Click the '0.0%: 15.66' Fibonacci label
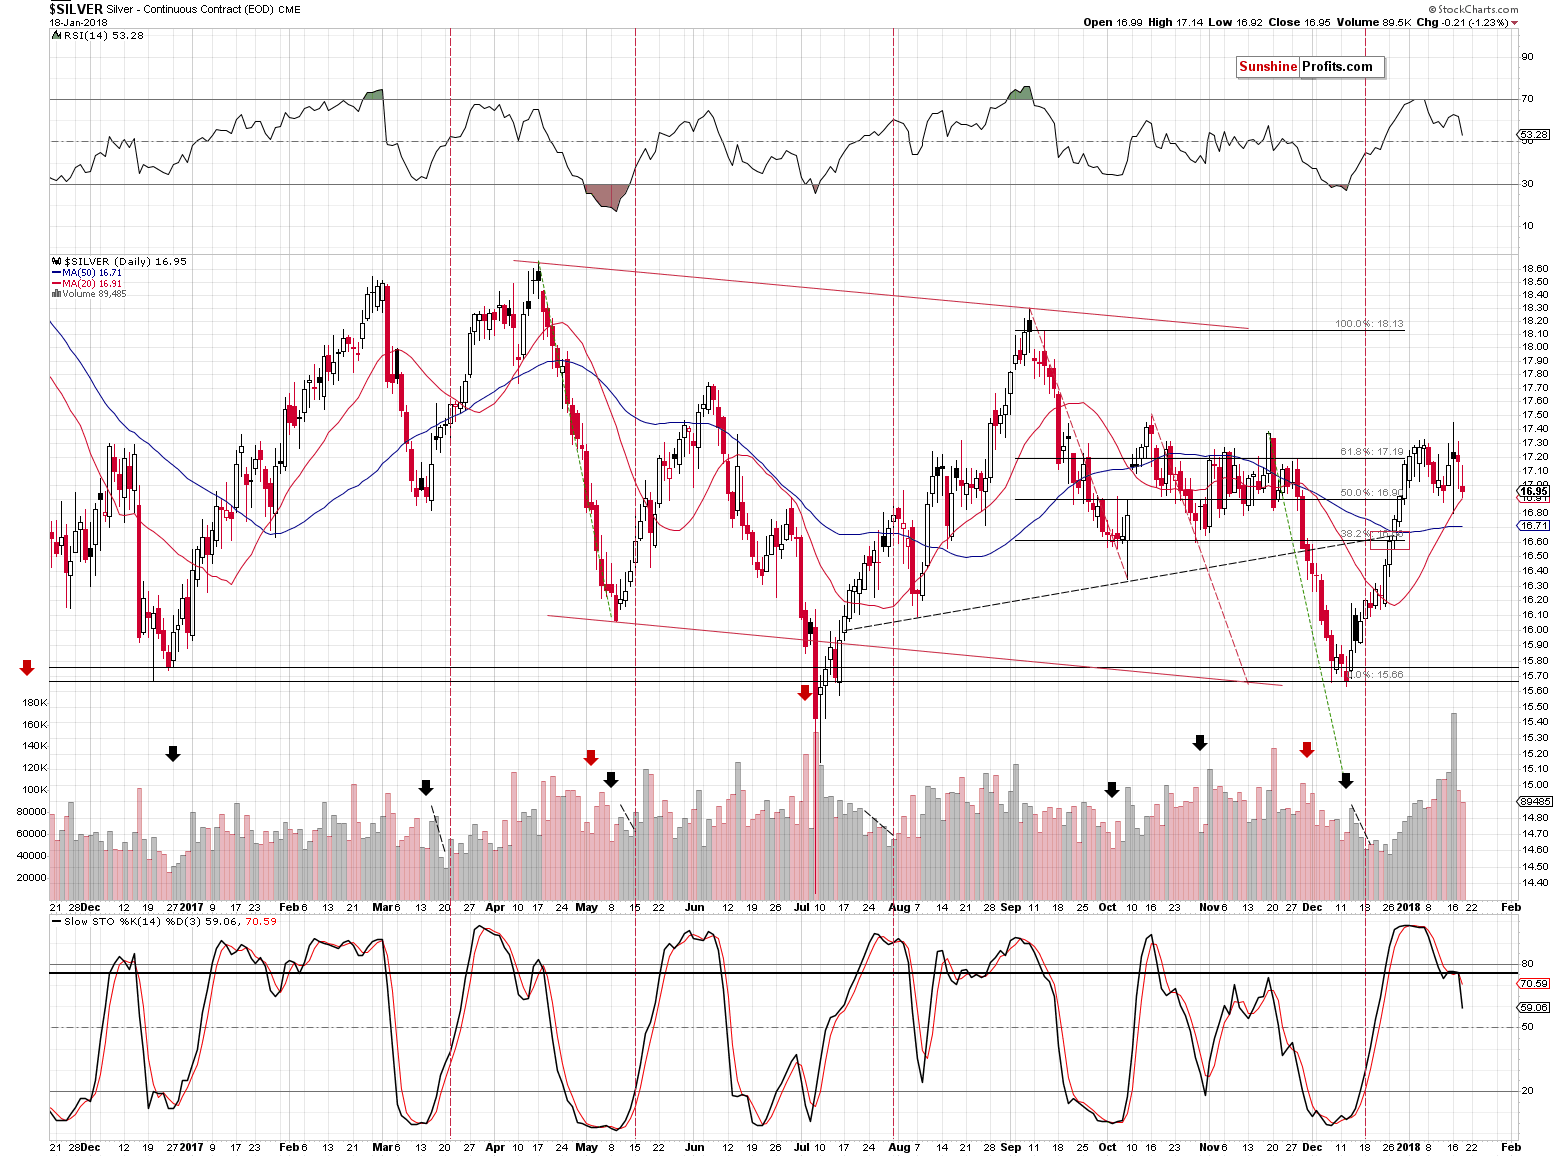This screenshot has width=1565, height=1157. tap(1373, 675)
